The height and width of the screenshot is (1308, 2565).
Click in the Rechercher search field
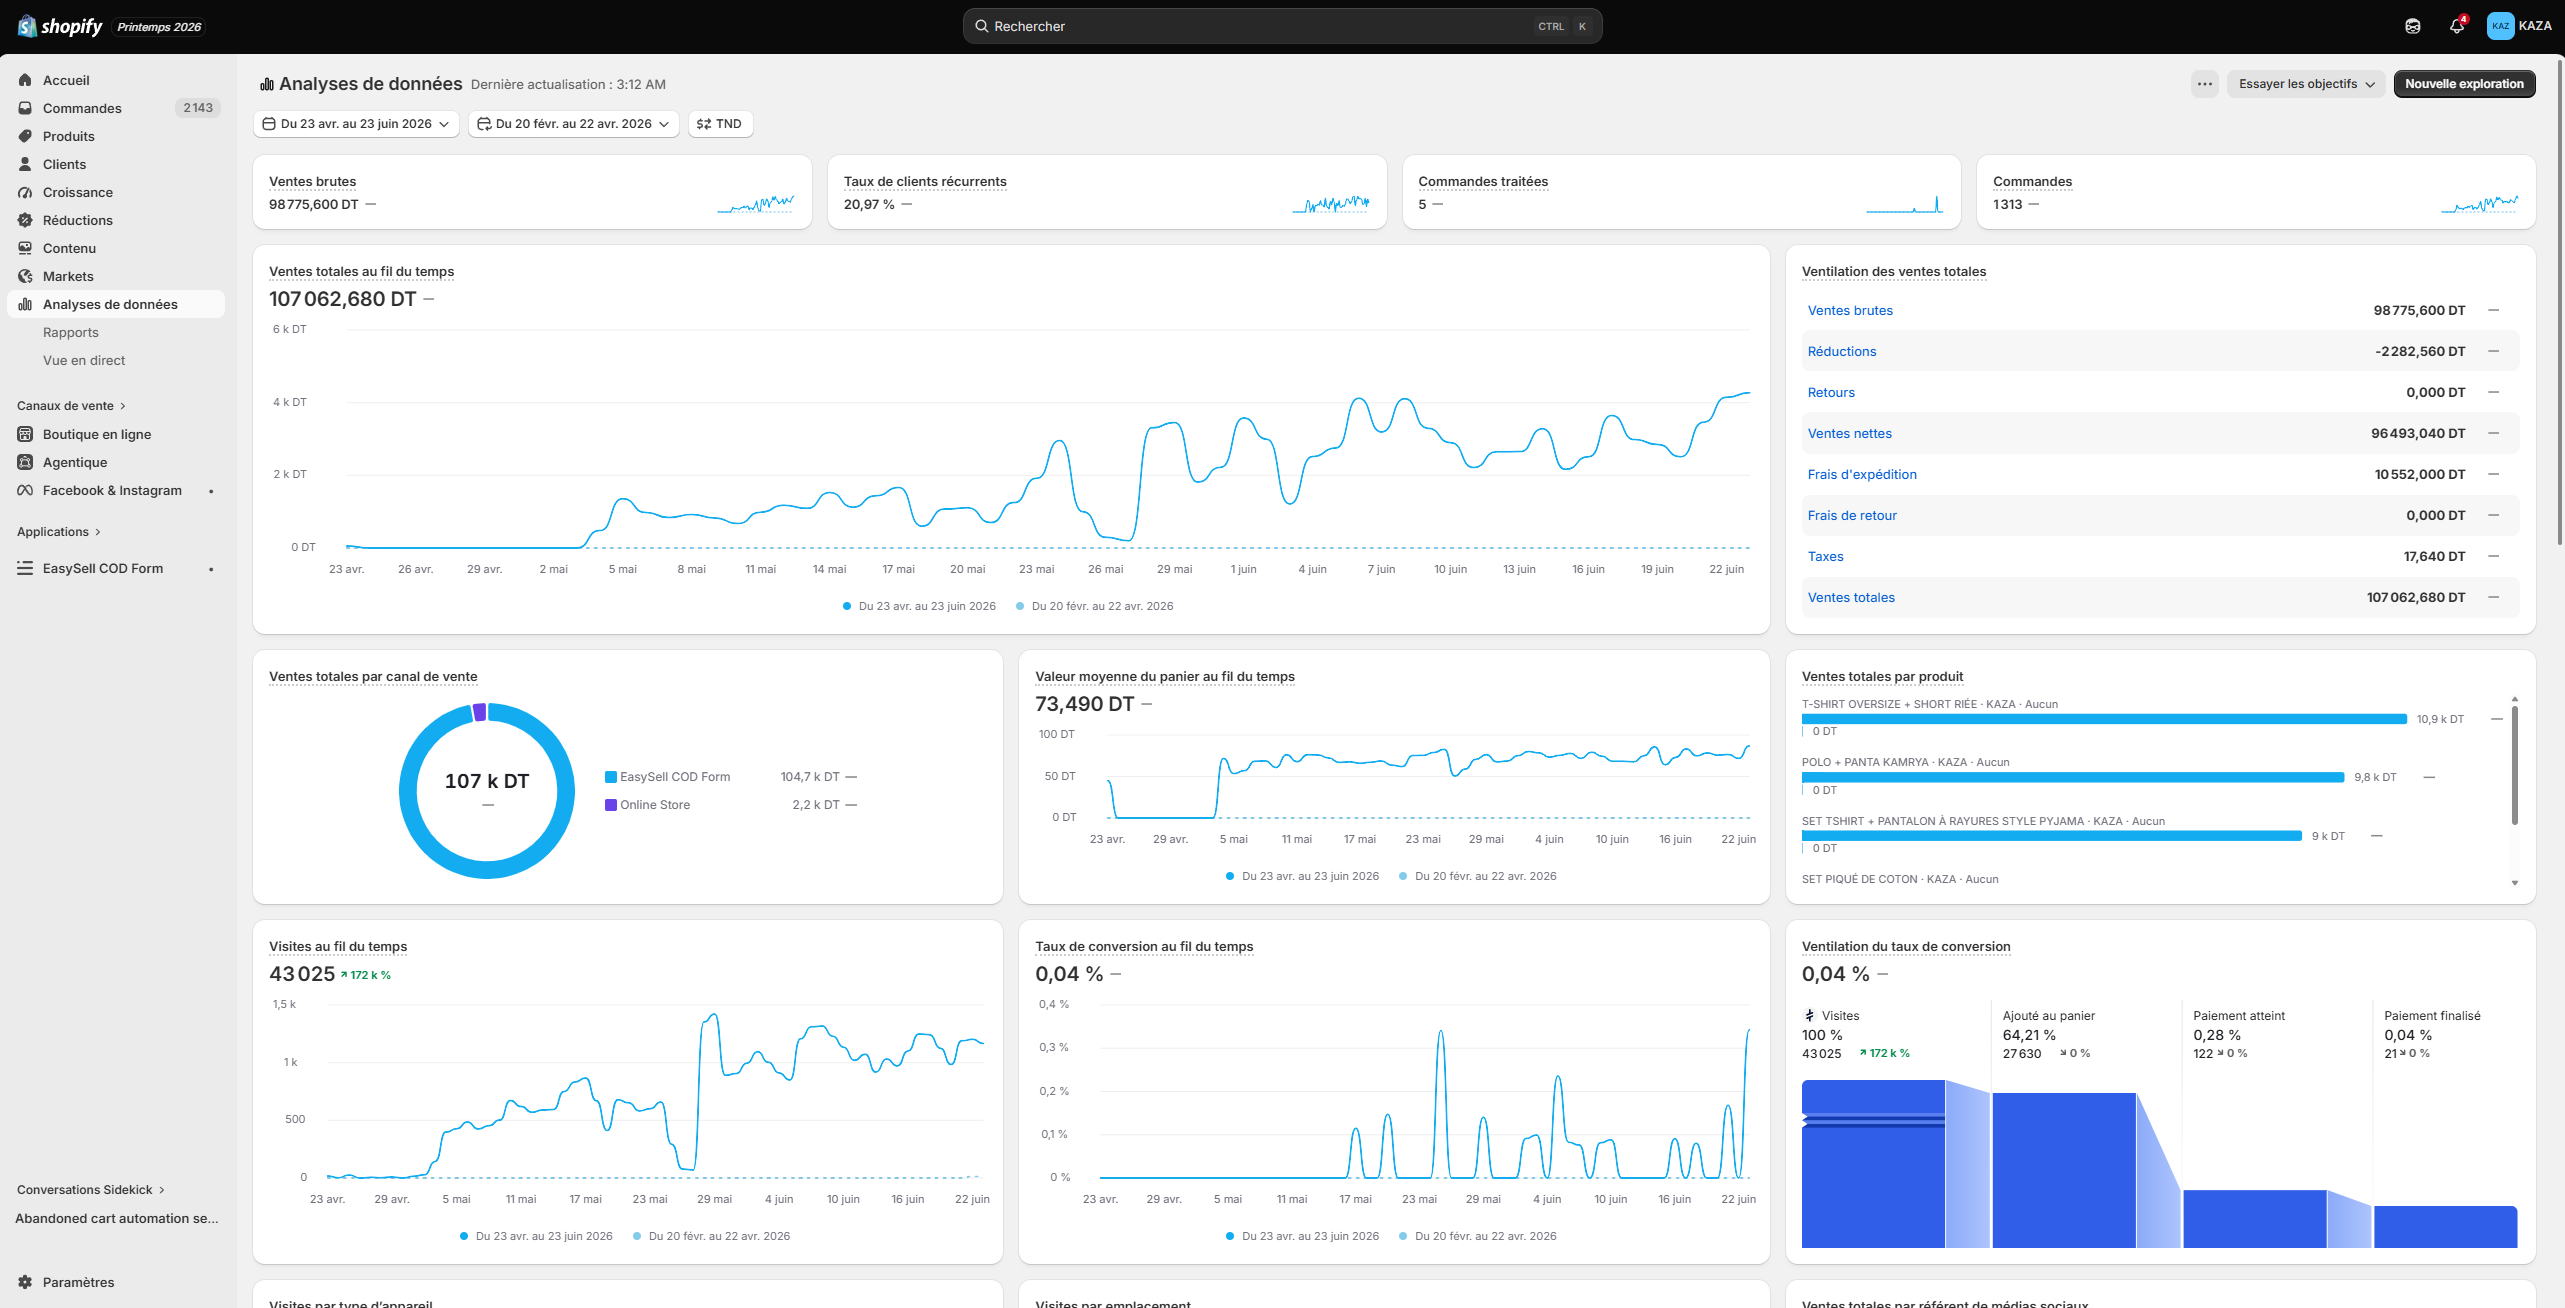click(x=1282, y=26)
